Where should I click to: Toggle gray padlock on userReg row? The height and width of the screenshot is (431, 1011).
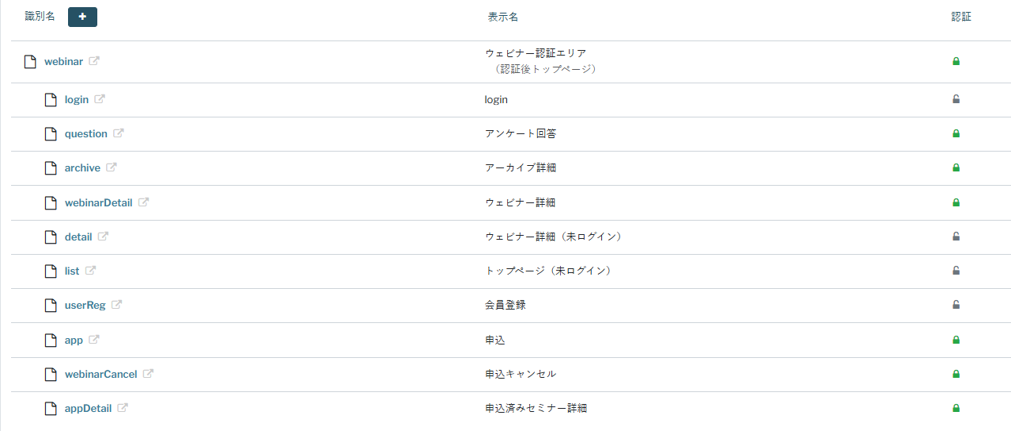click(956, 305)
